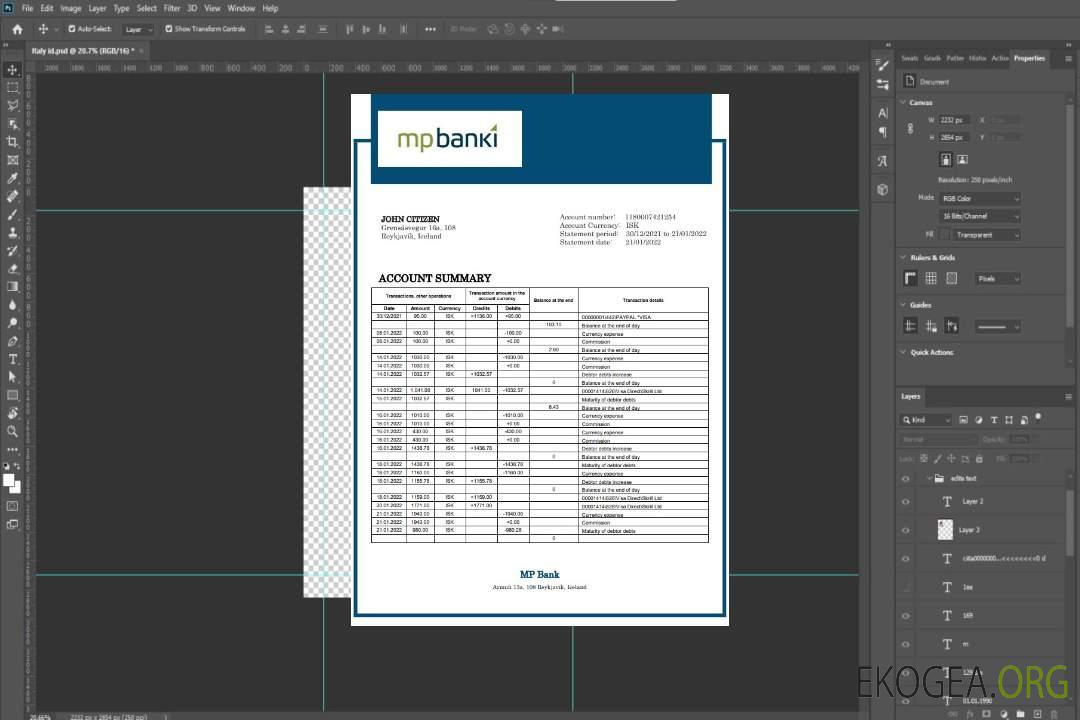Open the 16 Bits/Channel dropdown
The width and height of the screenshot is (1080, 720).
[x=979, y=216]
